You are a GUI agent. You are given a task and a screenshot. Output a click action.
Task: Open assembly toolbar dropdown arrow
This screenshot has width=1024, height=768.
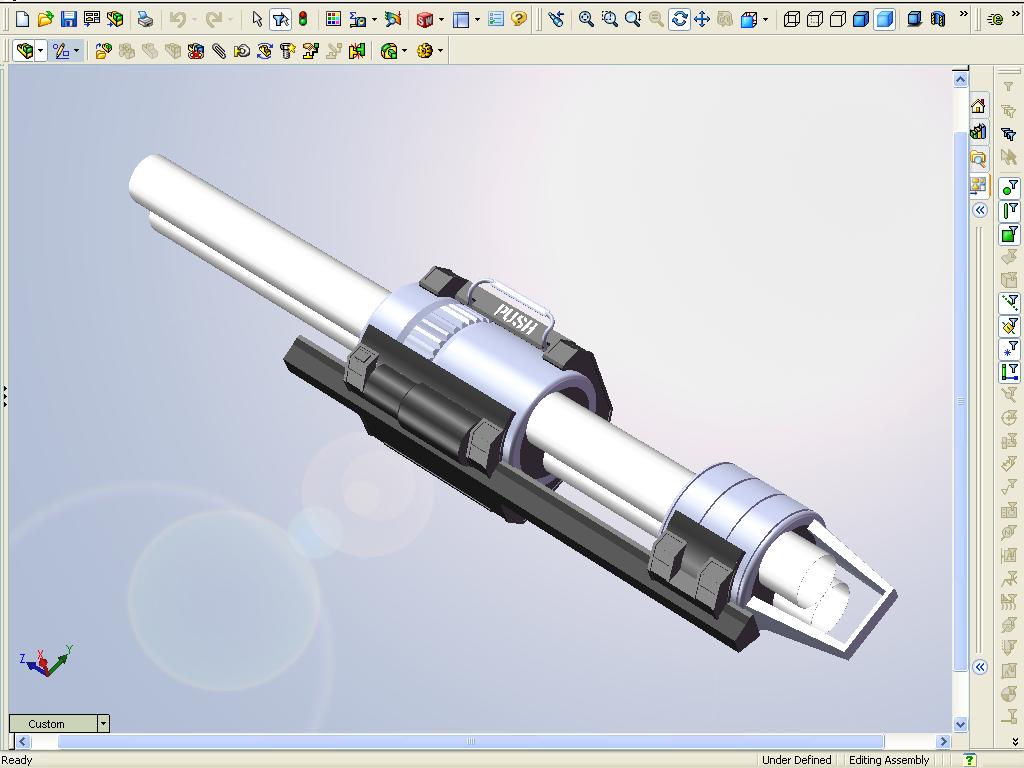pos(40,50)
